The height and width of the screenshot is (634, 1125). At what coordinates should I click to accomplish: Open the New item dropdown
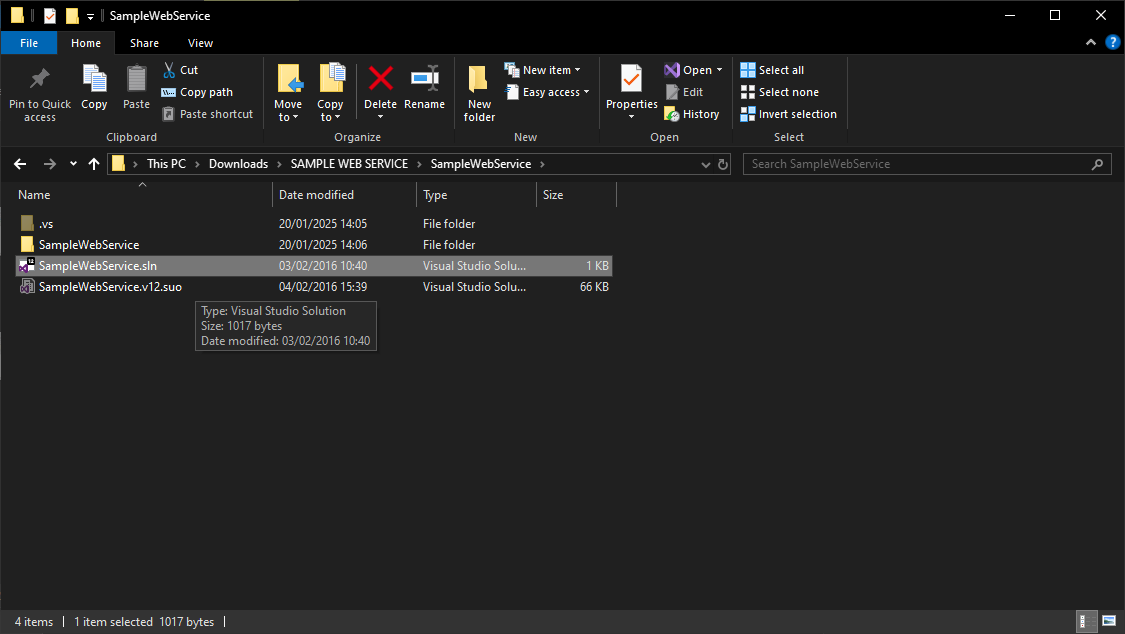pyautogui.click(x=542, y=70)
